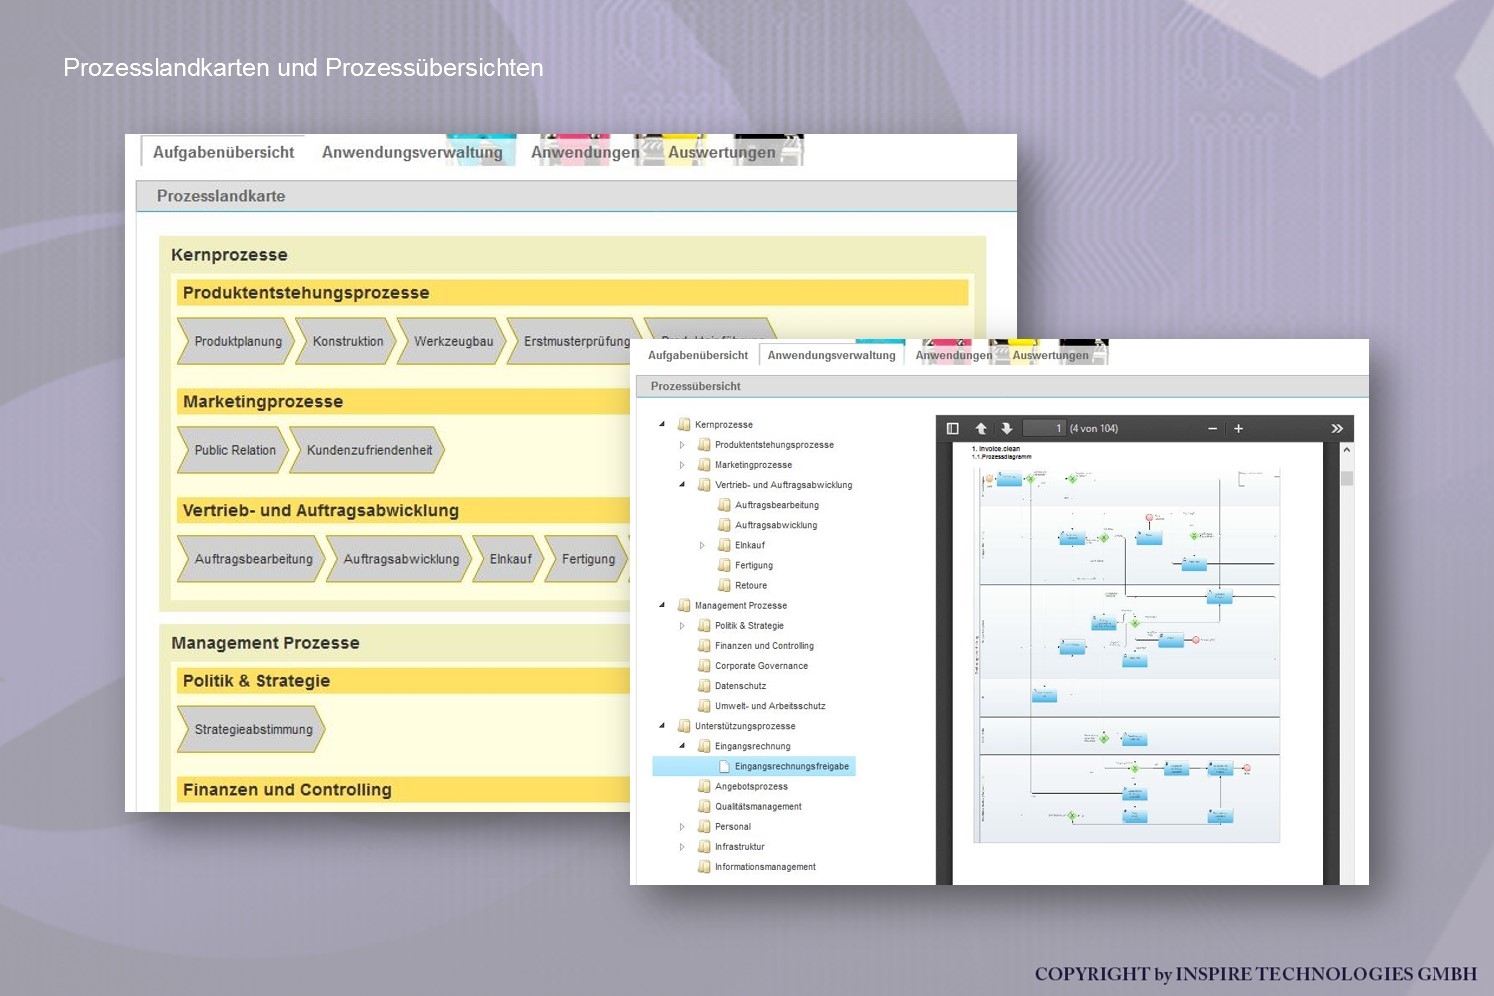1494x996 pixels.
Task: Collapse the Kernprozesse tree node
Action: [662, 424]
